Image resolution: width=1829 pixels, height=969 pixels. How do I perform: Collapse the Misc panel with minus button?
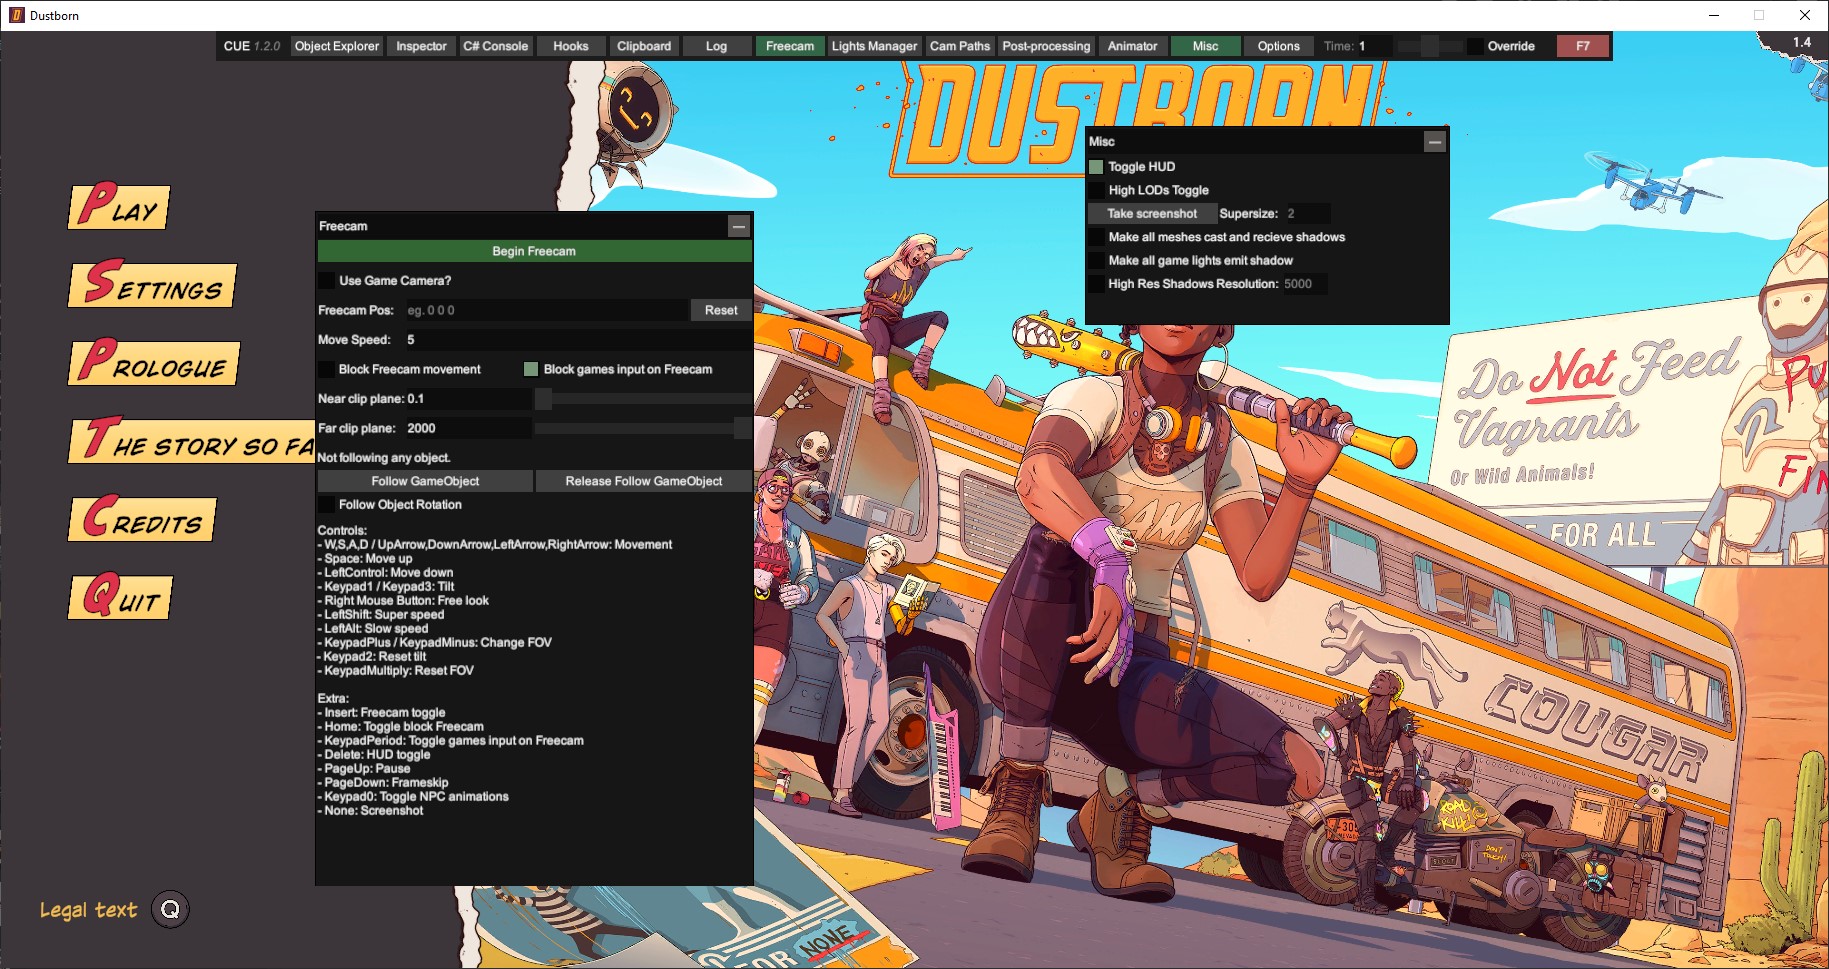tap(1435, 142)
